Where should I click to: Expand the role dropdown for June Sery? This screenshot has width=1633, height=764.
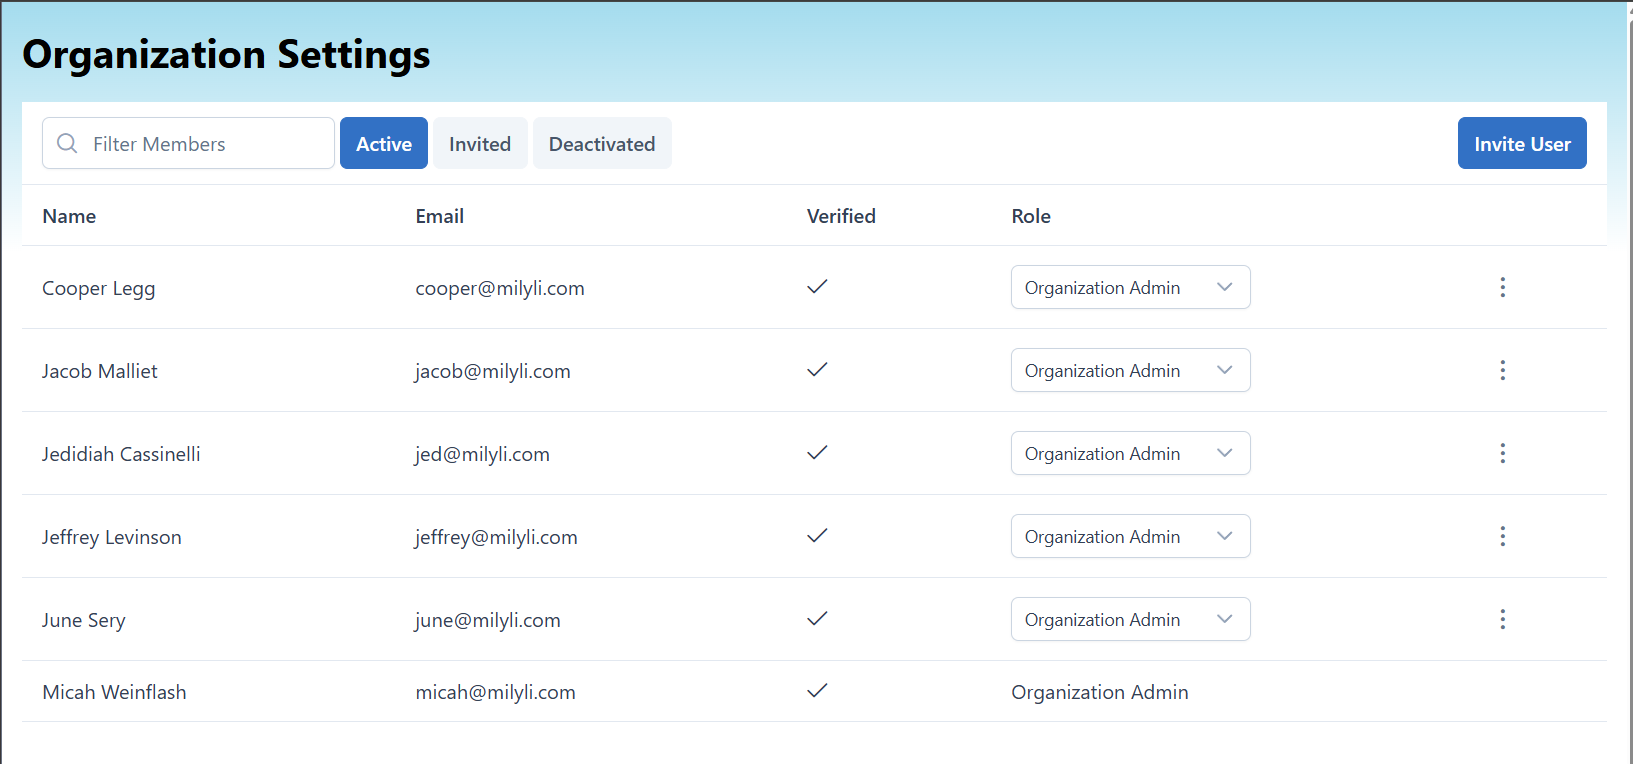tap(1130, 619)
